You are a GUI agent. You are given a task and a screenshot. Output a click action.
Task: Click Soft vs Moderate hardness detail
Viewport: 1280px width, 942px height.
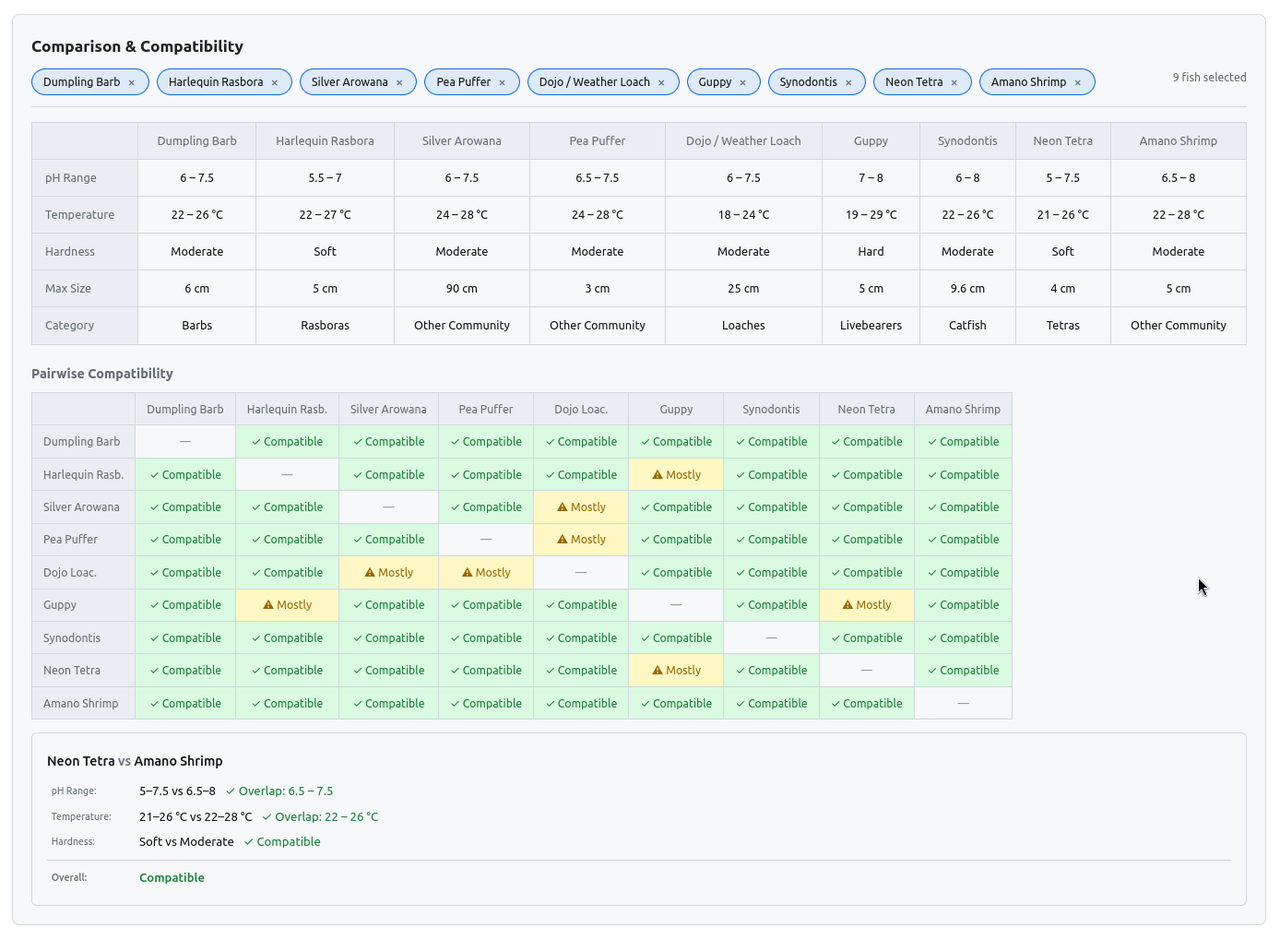click(x=186, y=842)
